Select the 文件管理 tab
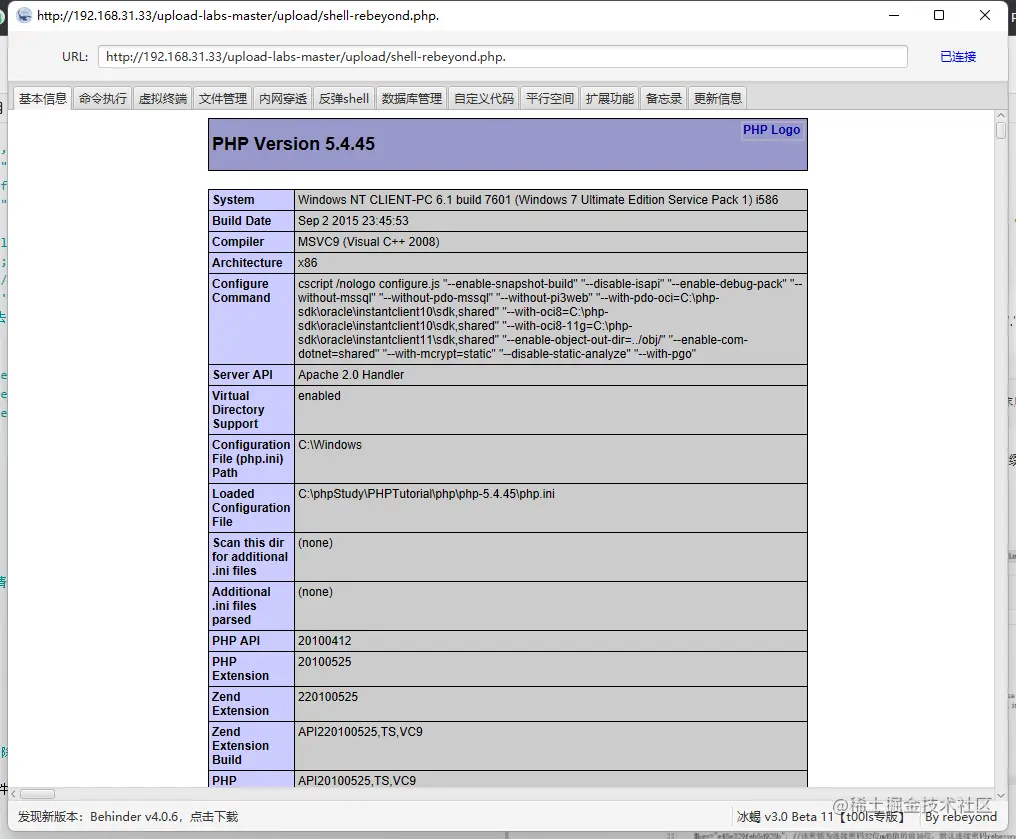This screenshot has width=1016, height=839. point(223,98)
